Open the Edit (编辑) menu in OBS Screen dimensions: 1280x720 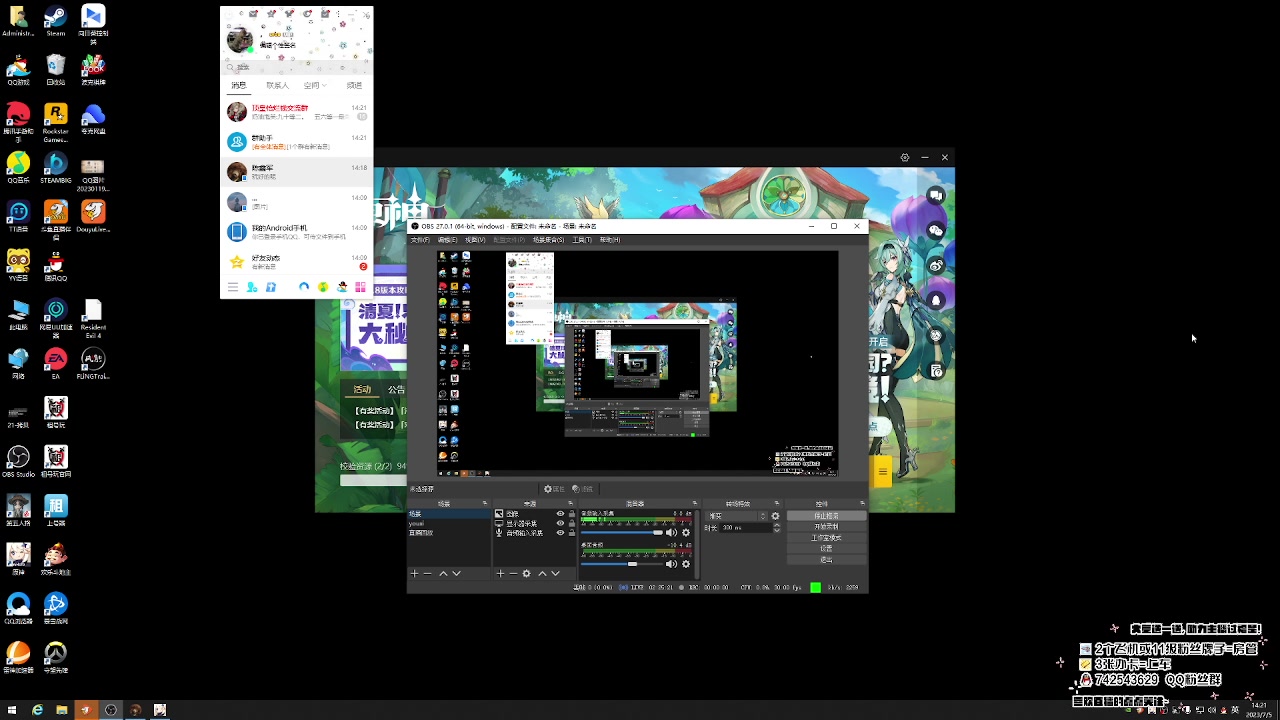(x=447, y=240)
